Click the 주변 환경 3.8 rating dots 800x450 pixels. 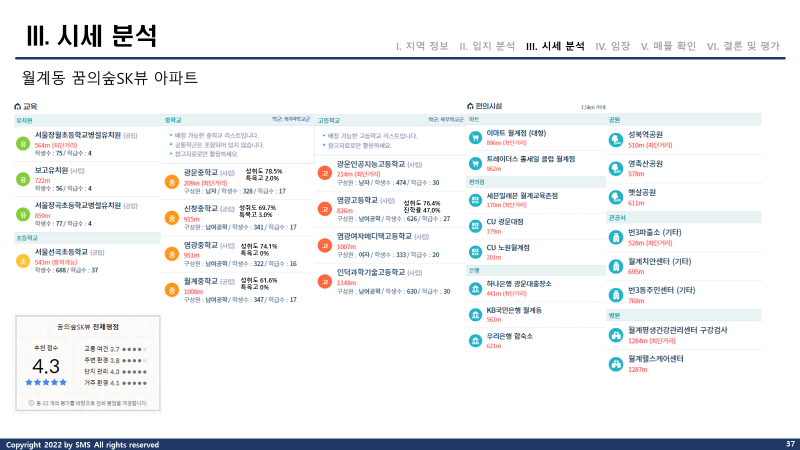(x=134, y=361)
